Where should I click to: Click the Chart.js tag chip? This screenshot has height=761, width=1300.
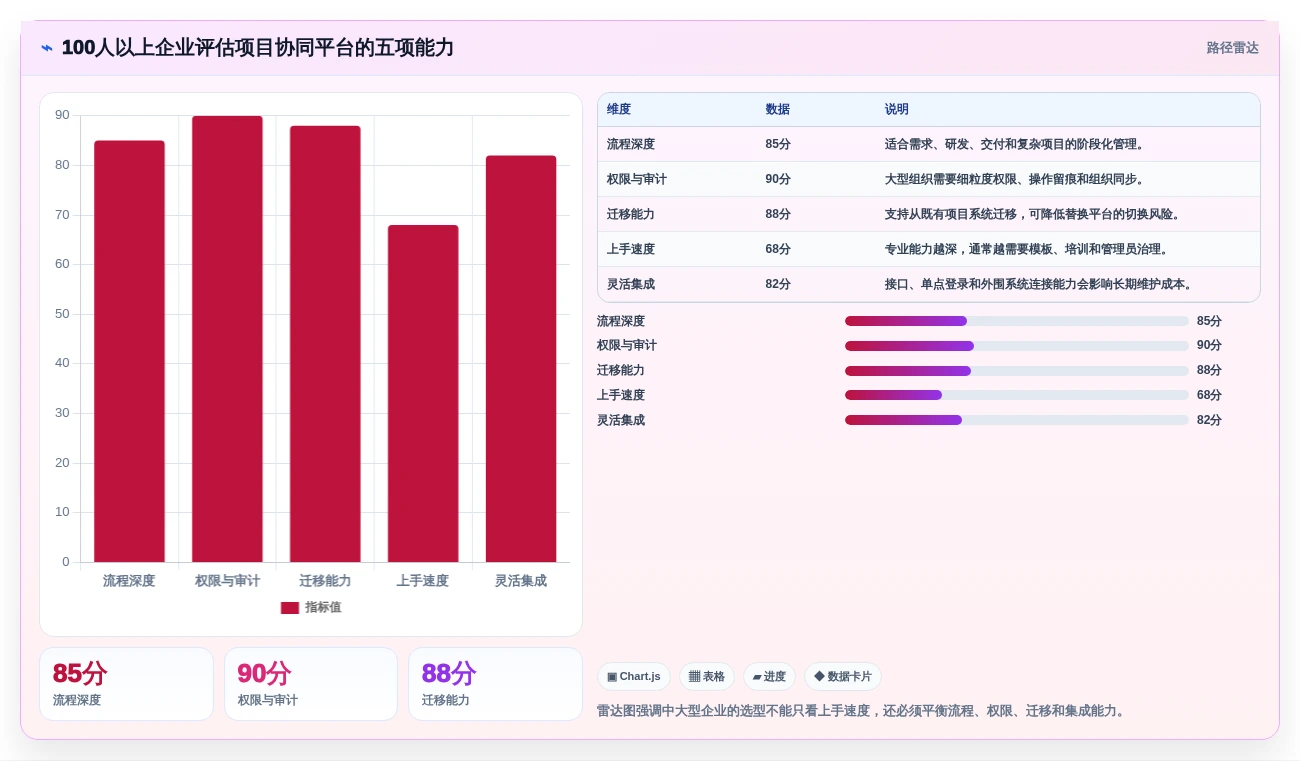pos(634,677)
